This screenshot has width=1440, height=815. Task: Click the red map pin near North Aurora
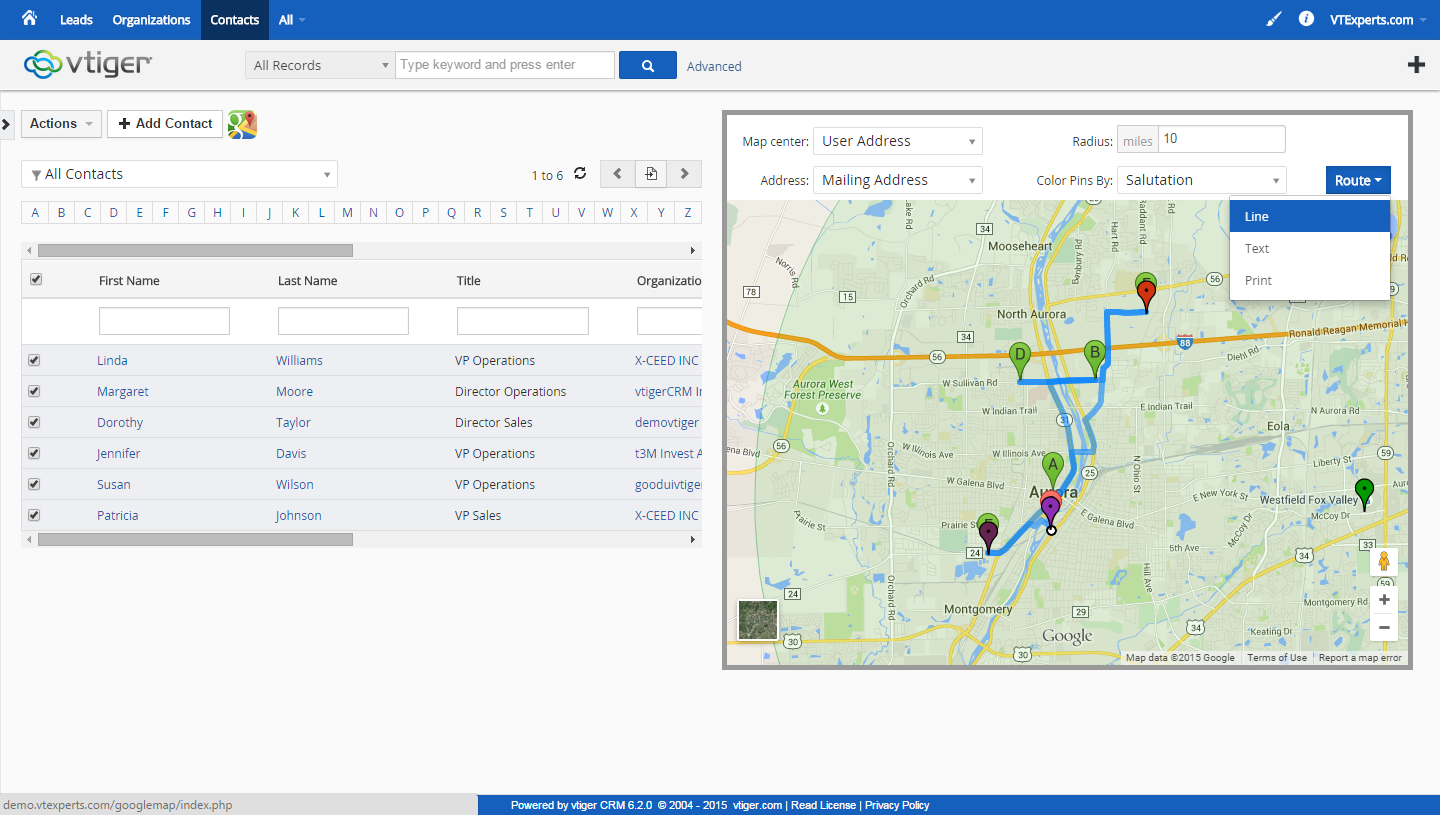pos(1147,295)
